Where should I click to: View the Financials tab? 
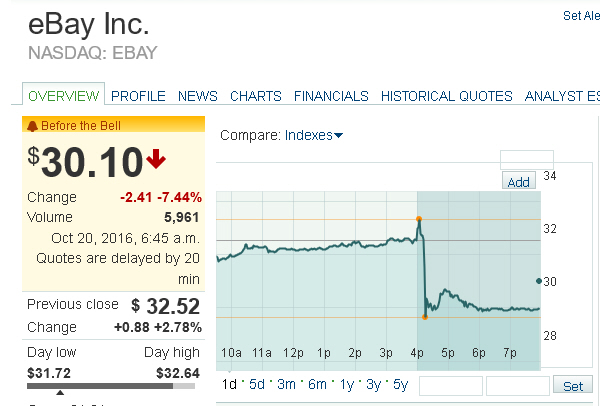point(331,96)
